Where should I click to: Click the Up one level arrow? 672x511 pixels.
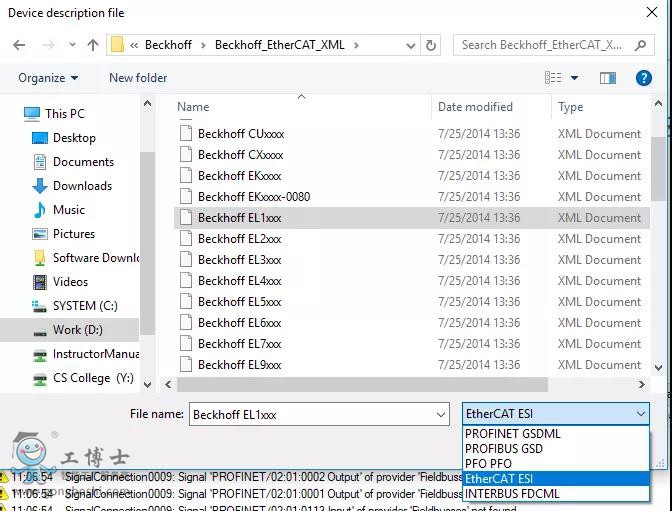tap(93, 45)
